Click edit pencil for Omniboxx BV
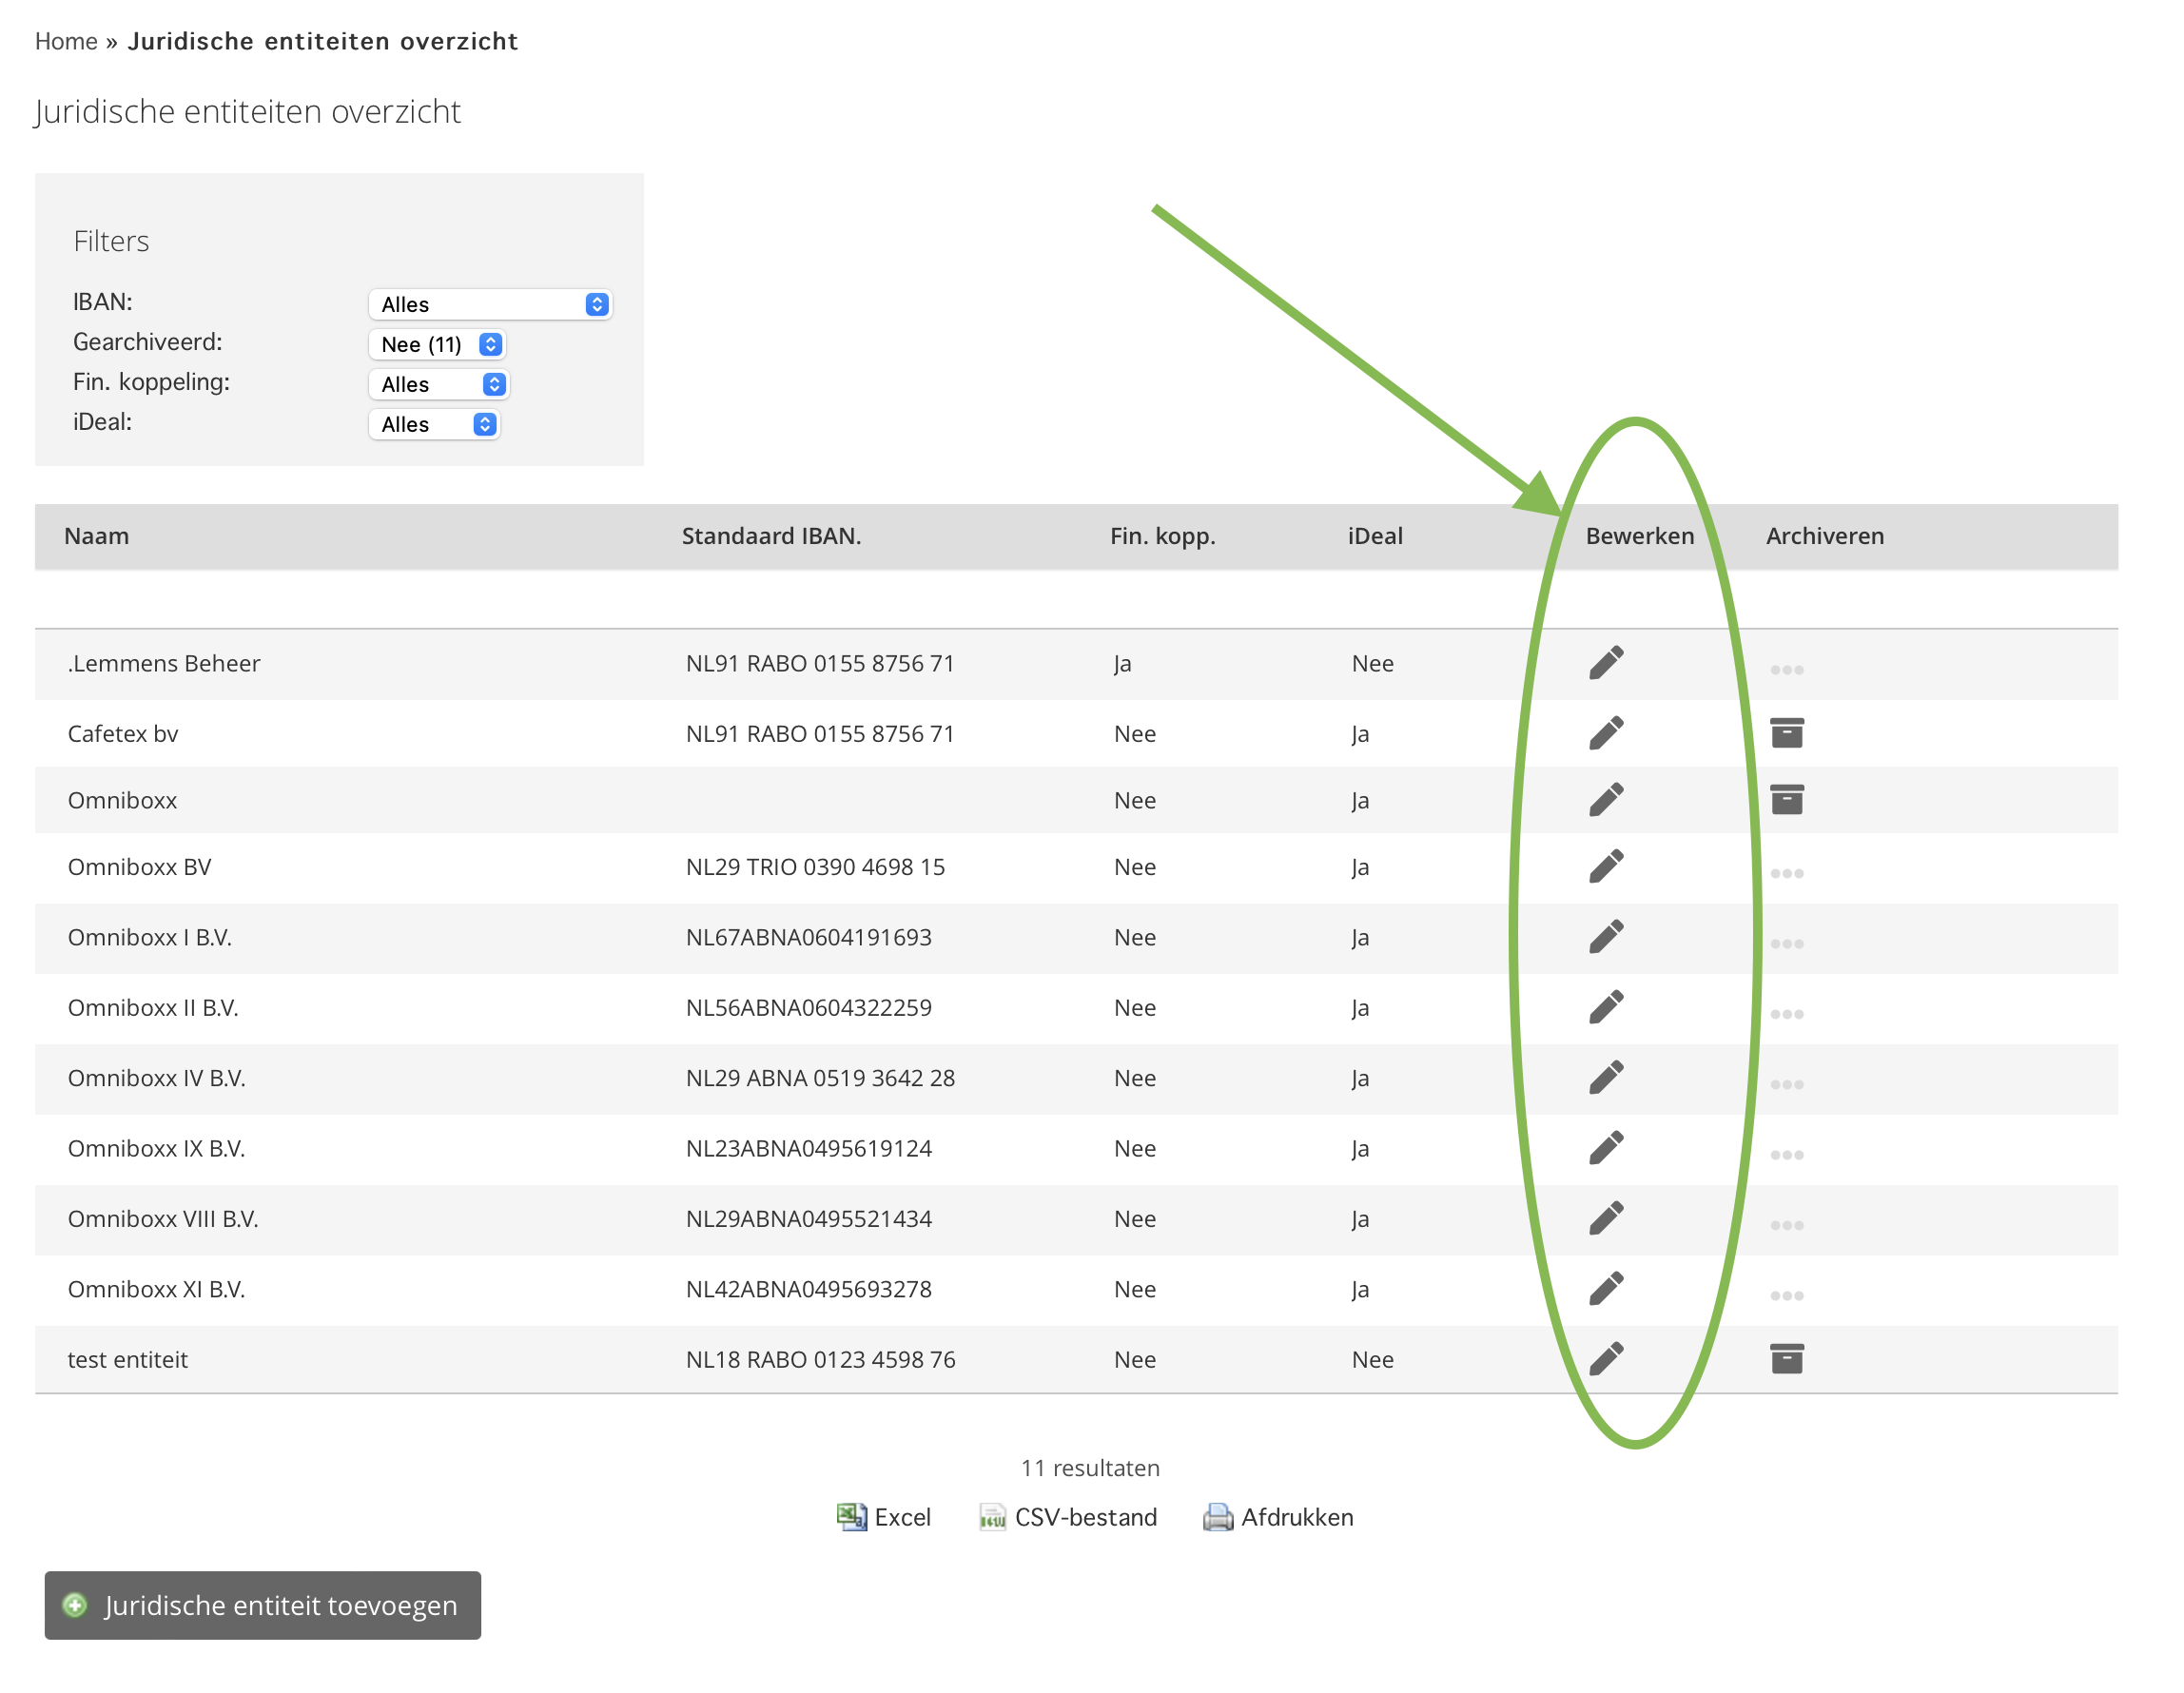2184x1693 pixels. click(x=1606, y=866)
